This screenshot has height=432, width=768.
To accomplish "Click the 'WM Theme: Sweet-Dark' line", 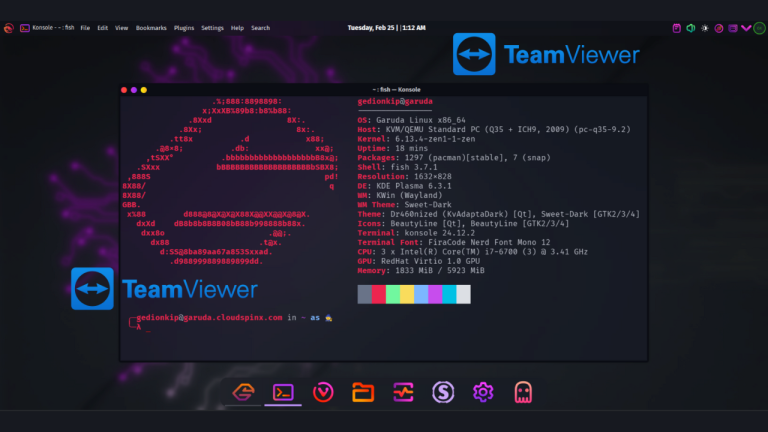I will click(x=405, y=205).
